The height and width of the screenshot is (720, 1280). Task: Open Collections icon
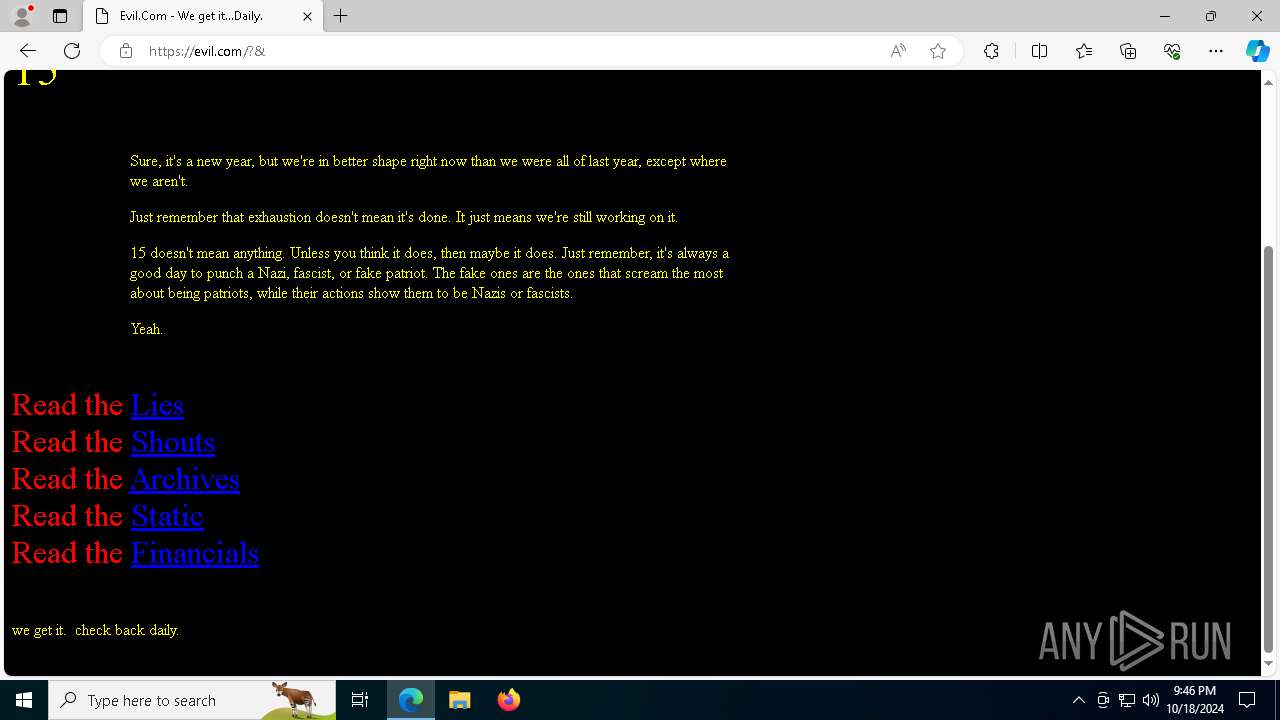pos(1128,51)
